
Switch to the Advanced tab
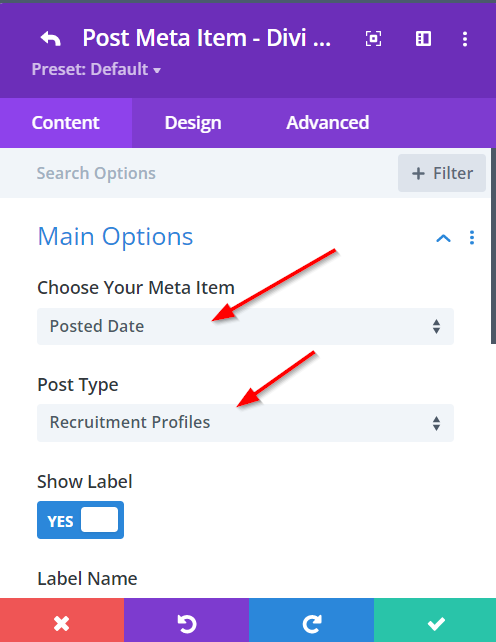coord(328,123)
